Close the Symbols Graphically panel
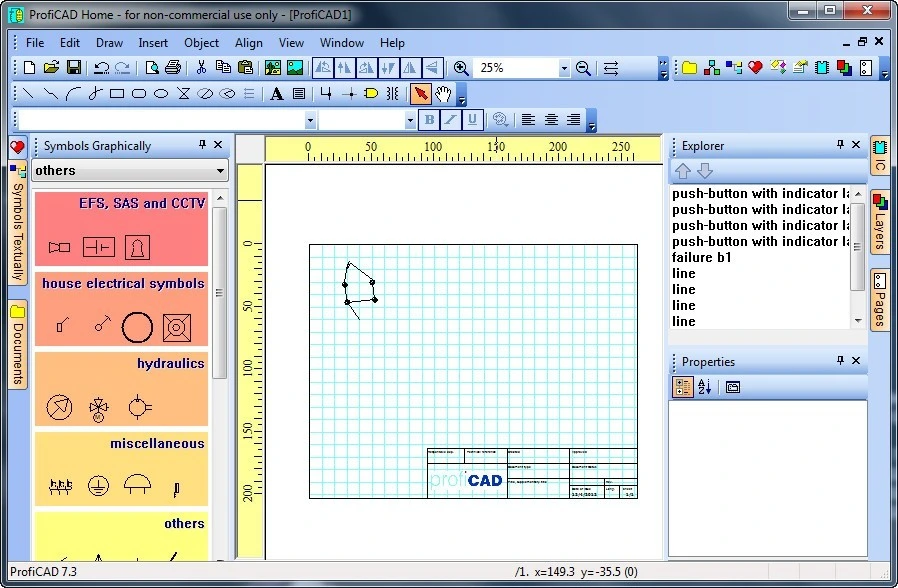Image resolution: width=898 pixels, height=588 pixels. (218, 145)
